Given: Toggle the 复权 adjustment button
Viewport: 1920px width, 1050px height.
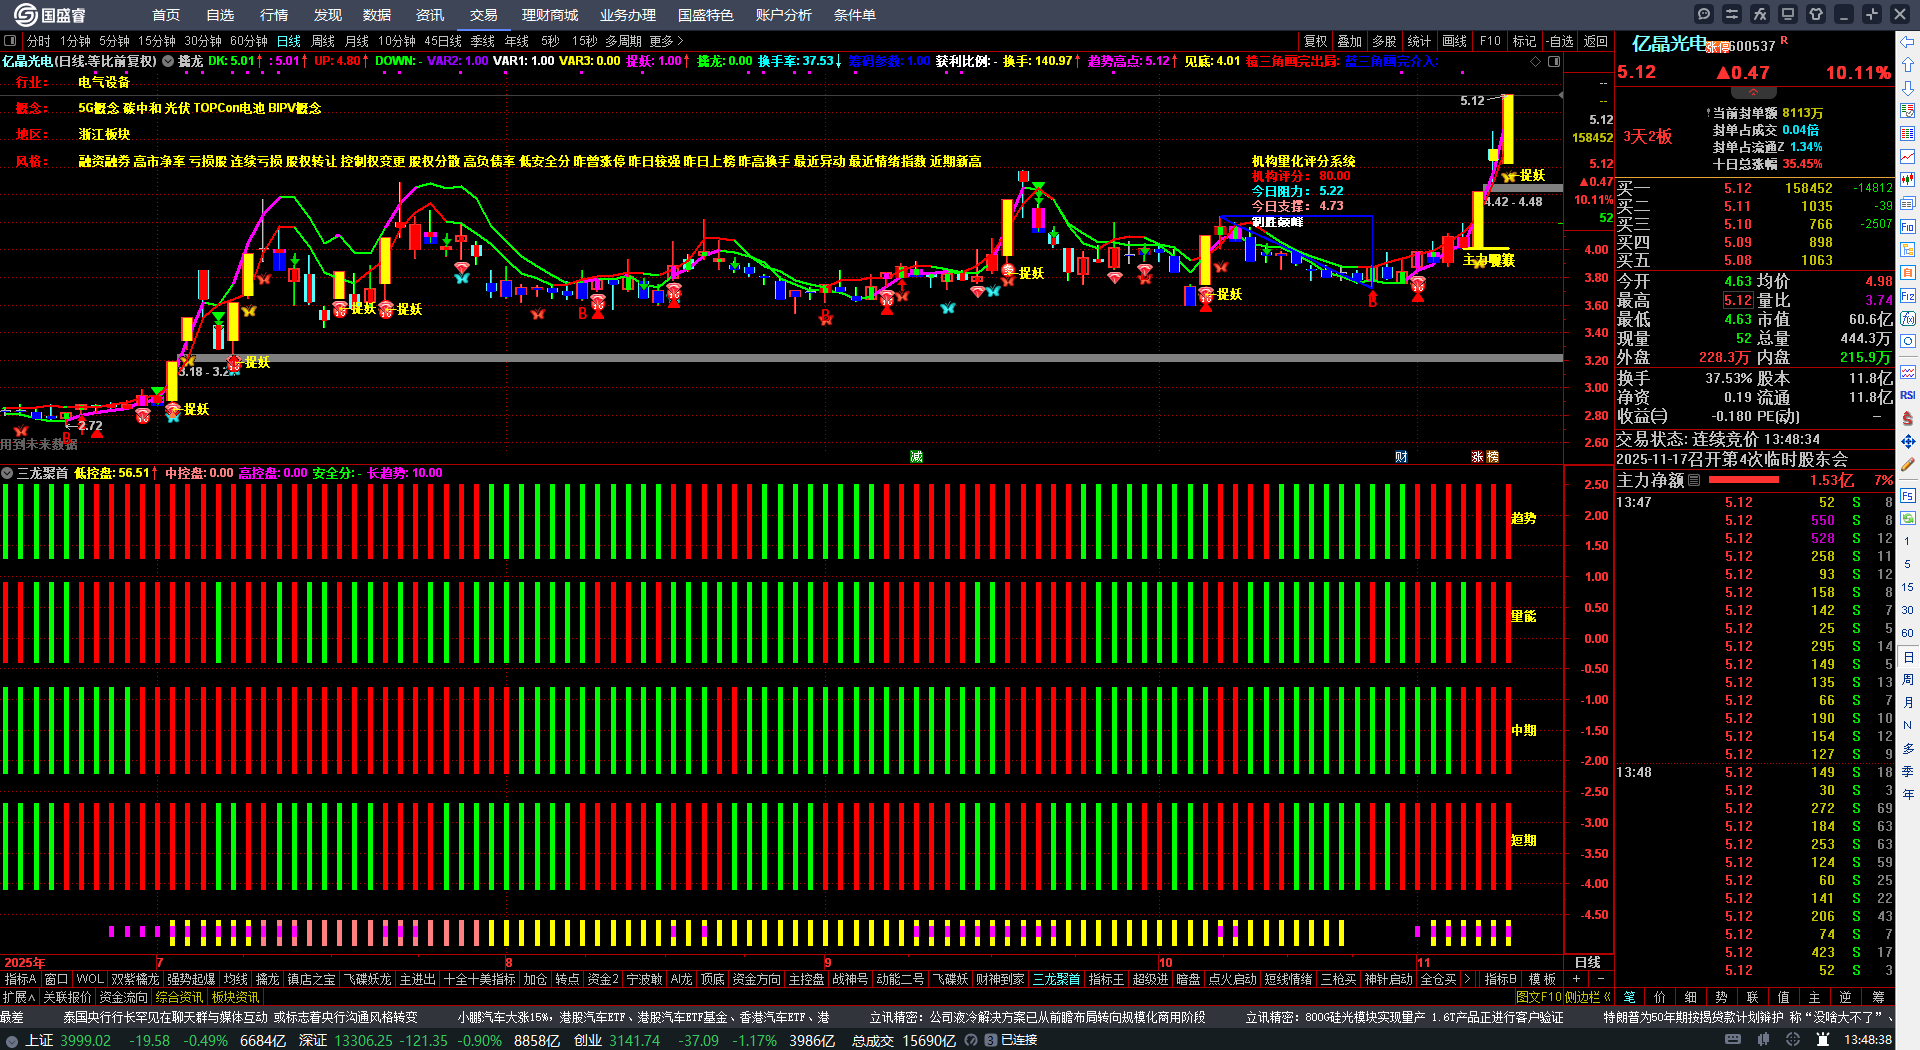Looking at the screenshot, I should (x=1316, y=41).
